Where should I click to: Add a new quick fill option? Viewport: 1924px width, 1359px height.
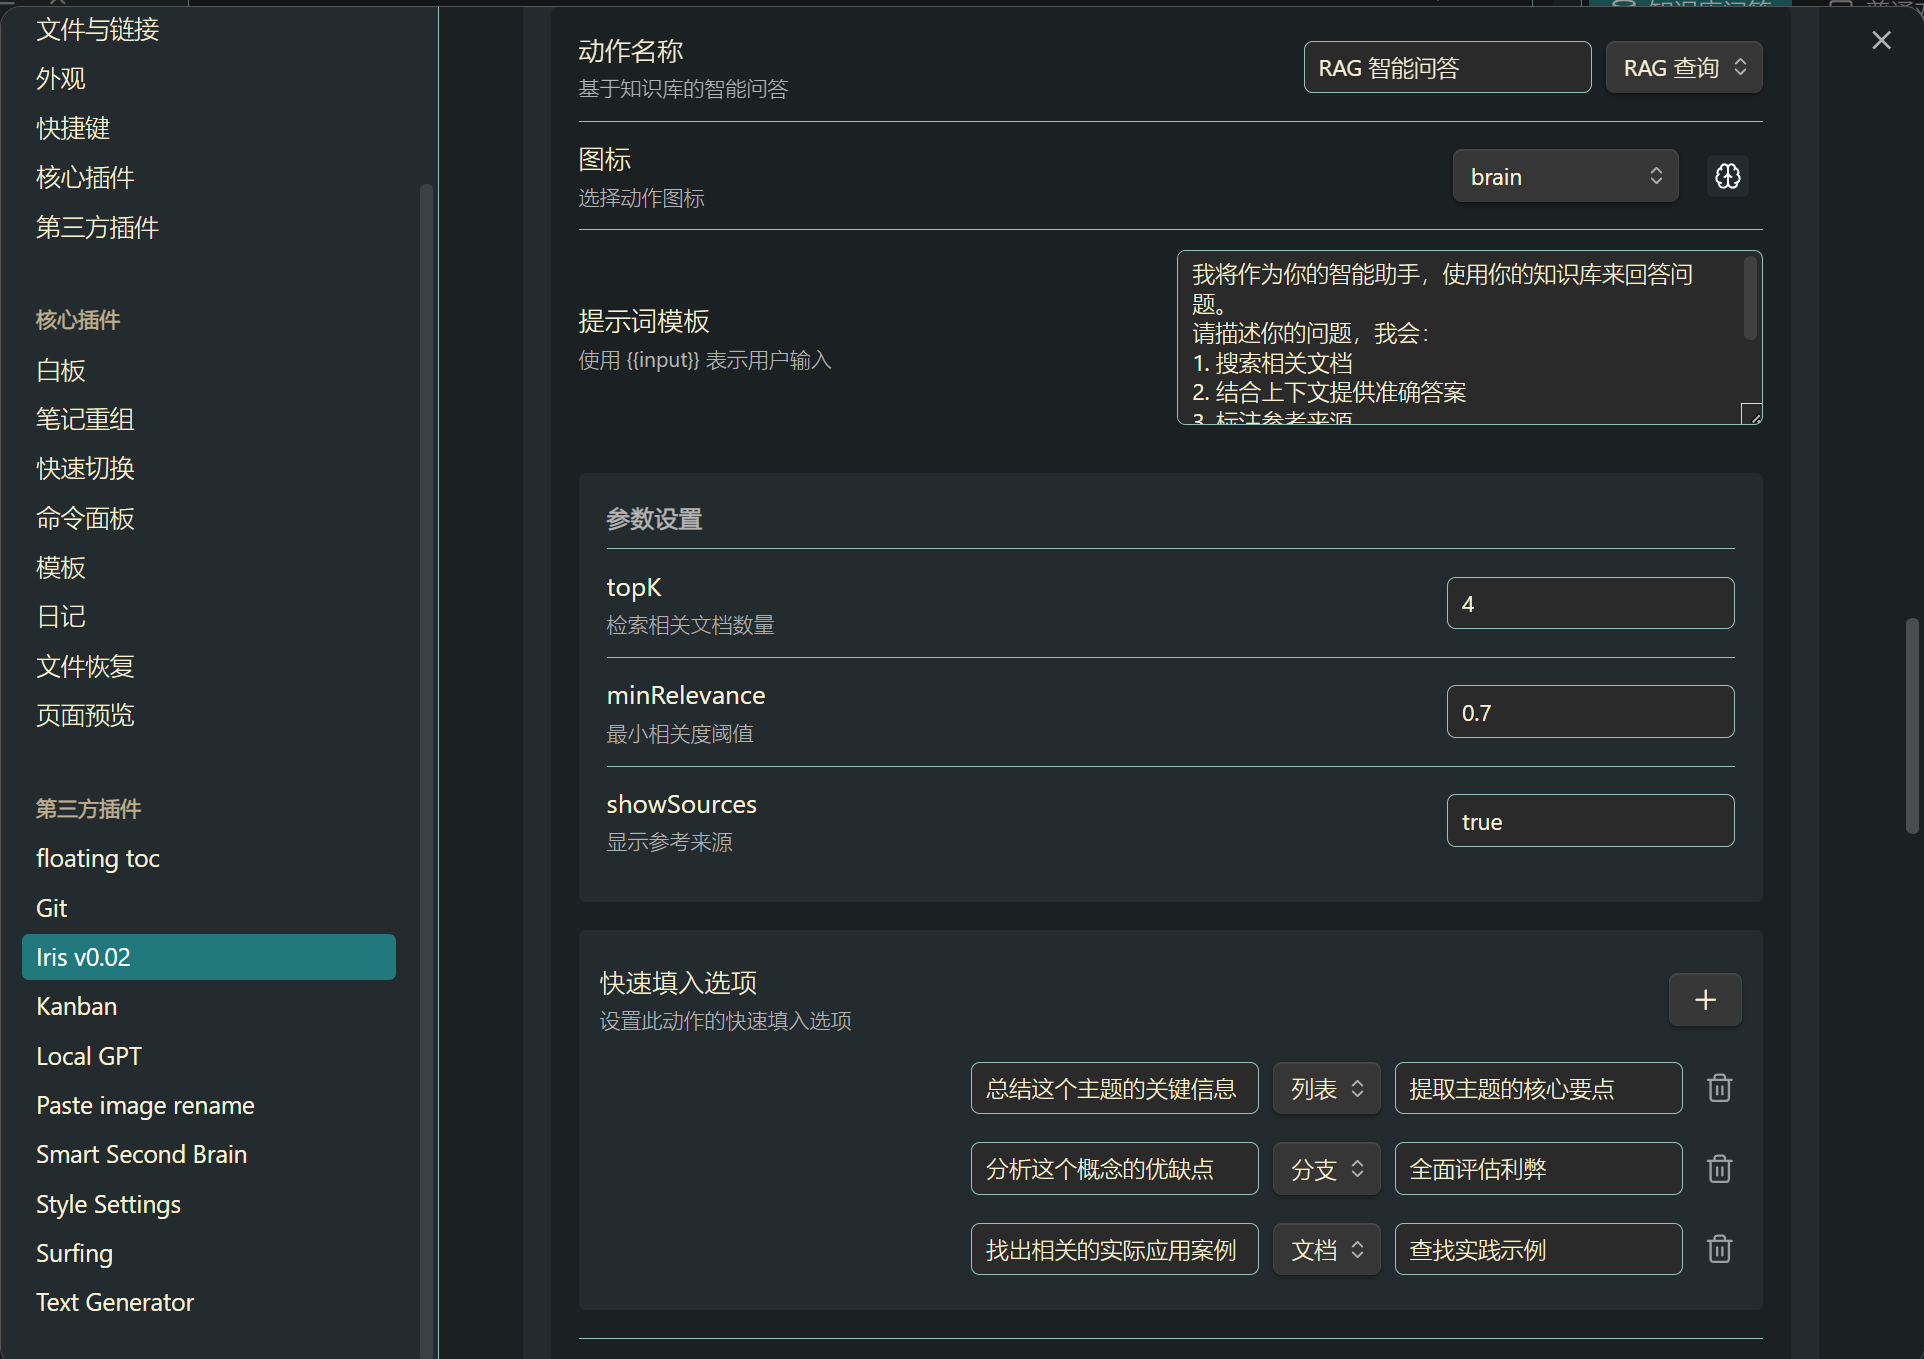[1705, 1000]
